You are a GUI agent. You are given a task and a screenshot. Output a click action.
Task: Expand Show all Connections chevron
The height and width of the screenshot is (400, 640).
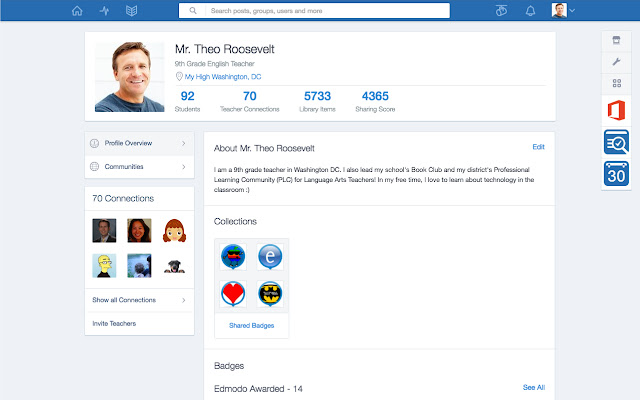coord(184,300)
